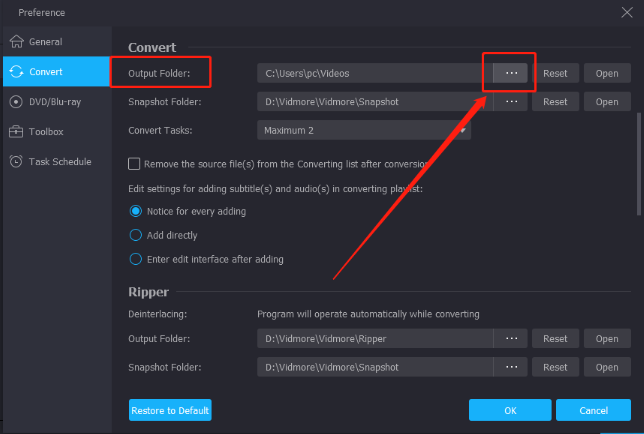
Task: Browse for Ripper Snapshot Folder with ellipsis button
Action: point(511,367)
